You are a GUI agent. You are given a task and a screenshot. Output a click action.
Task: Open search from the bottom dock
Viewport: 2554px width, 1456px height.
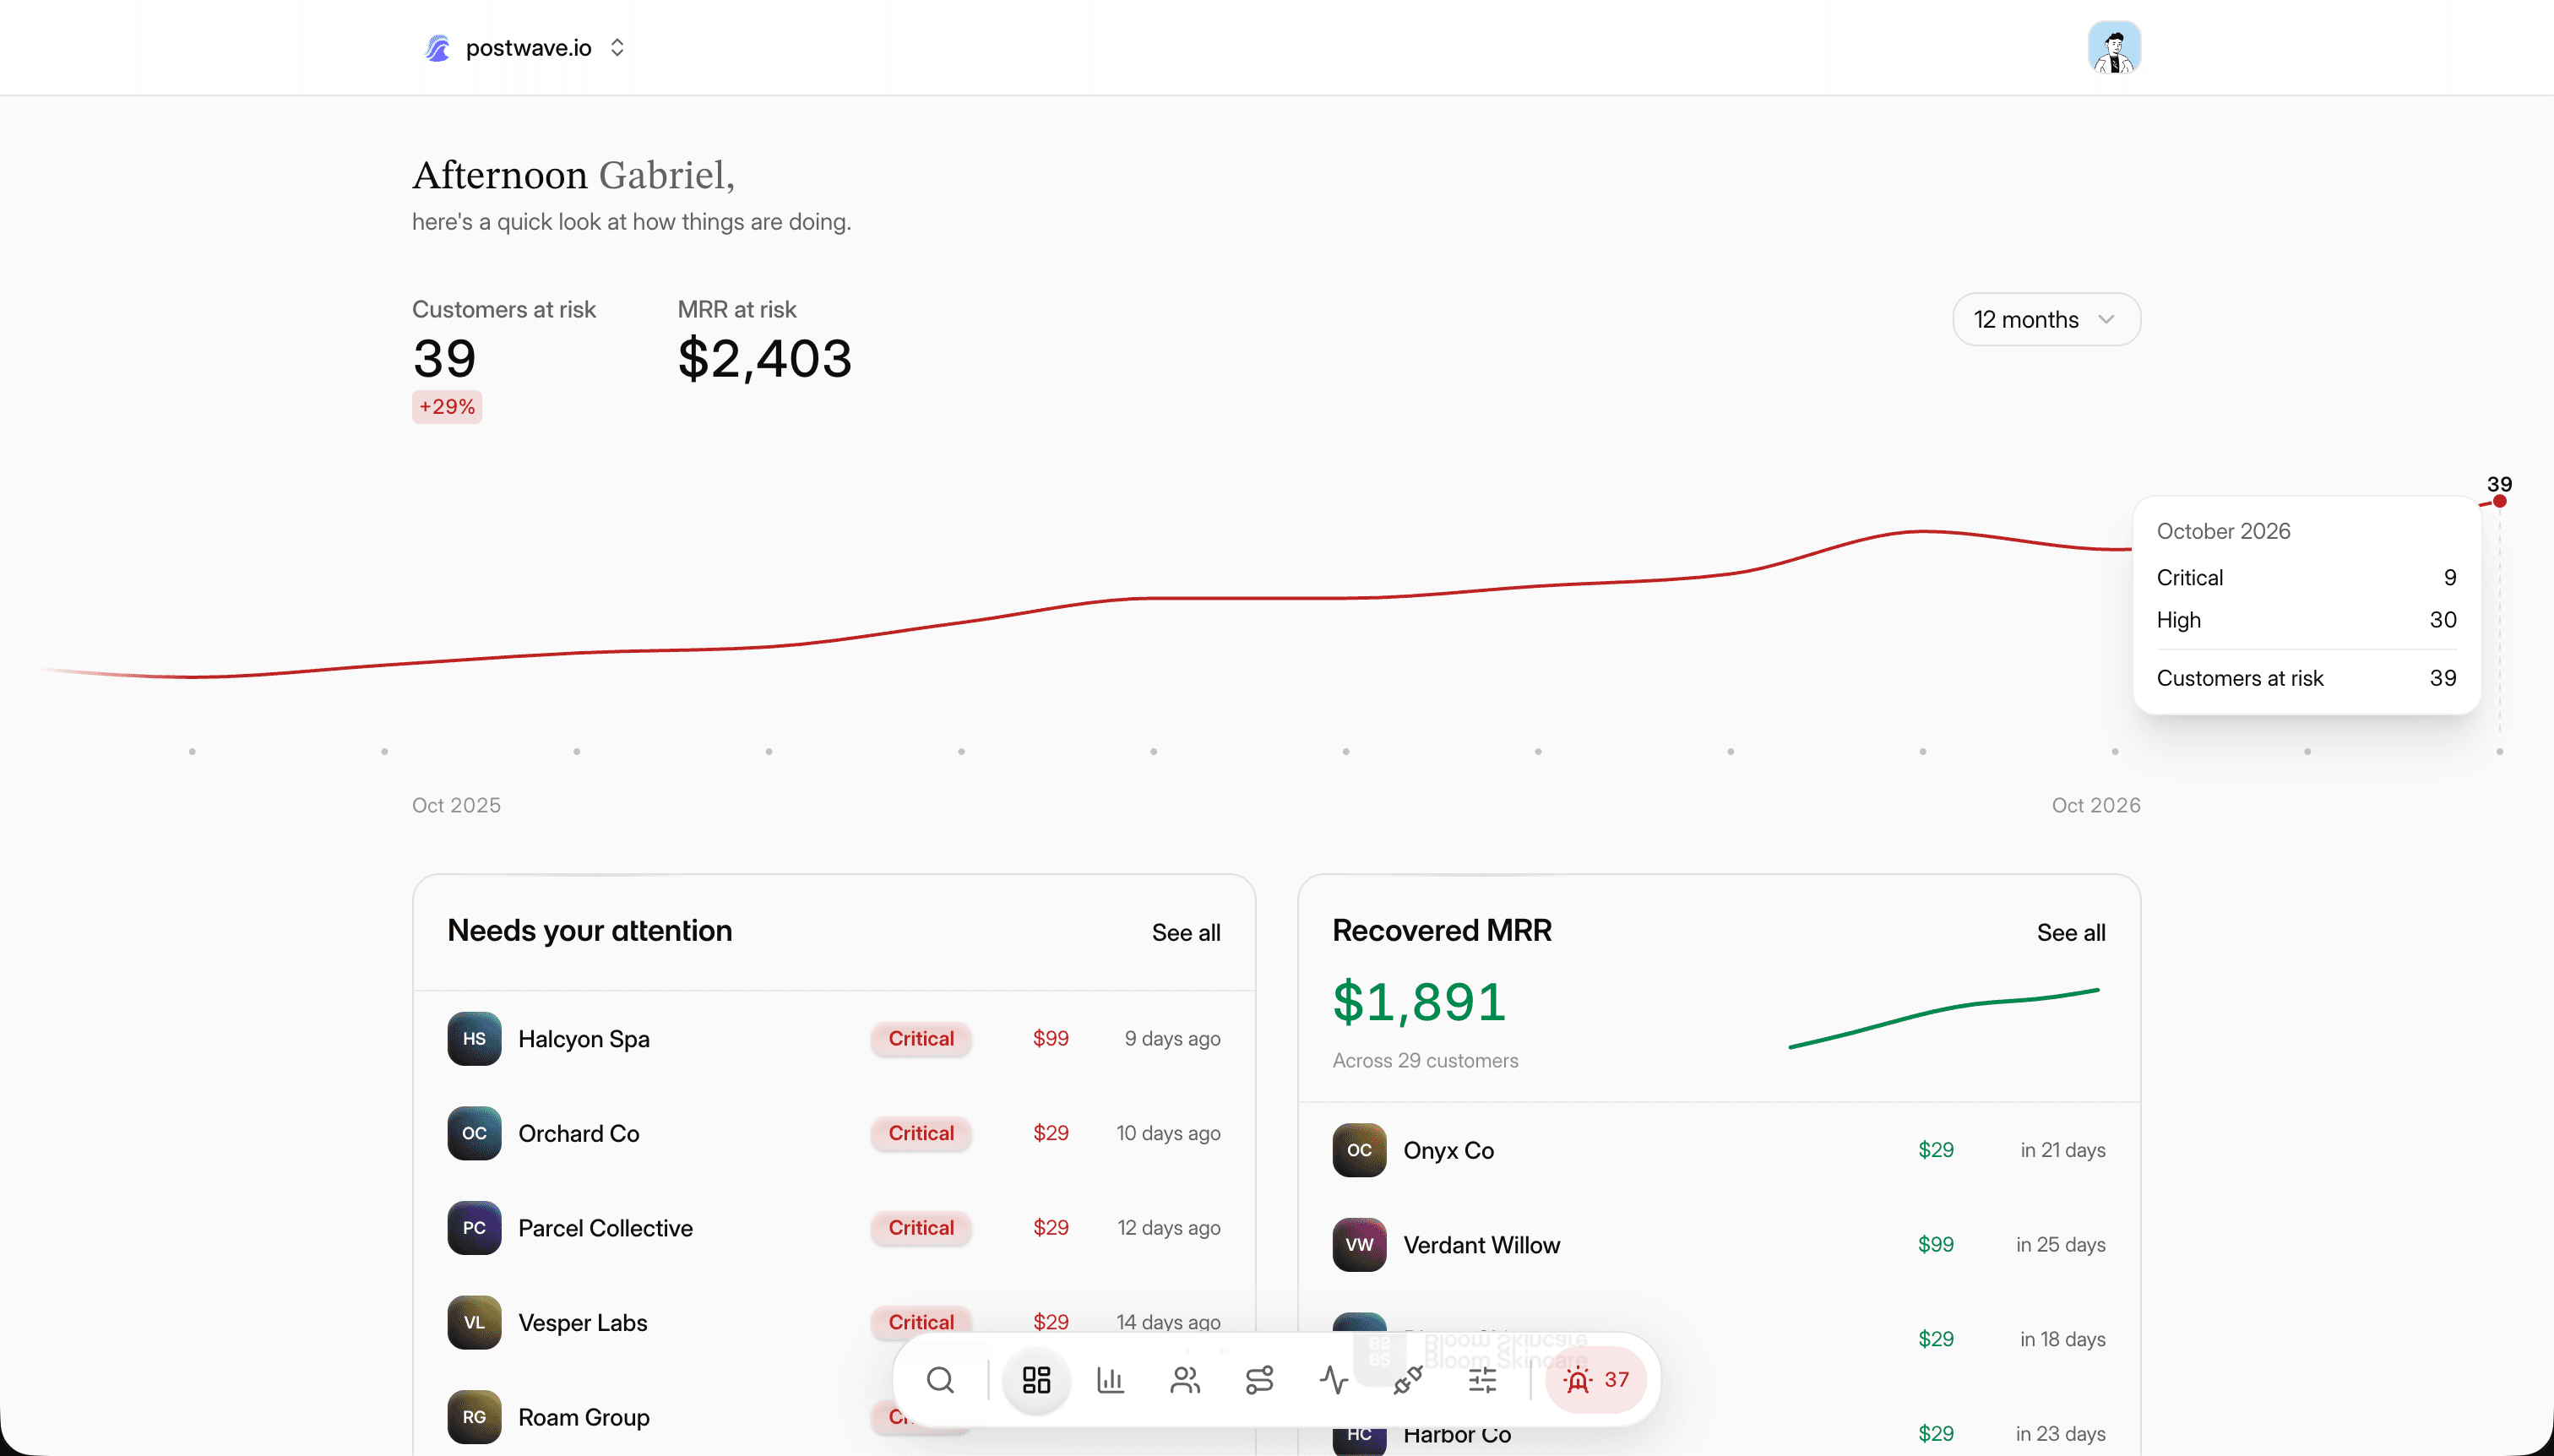(940, 1380)
